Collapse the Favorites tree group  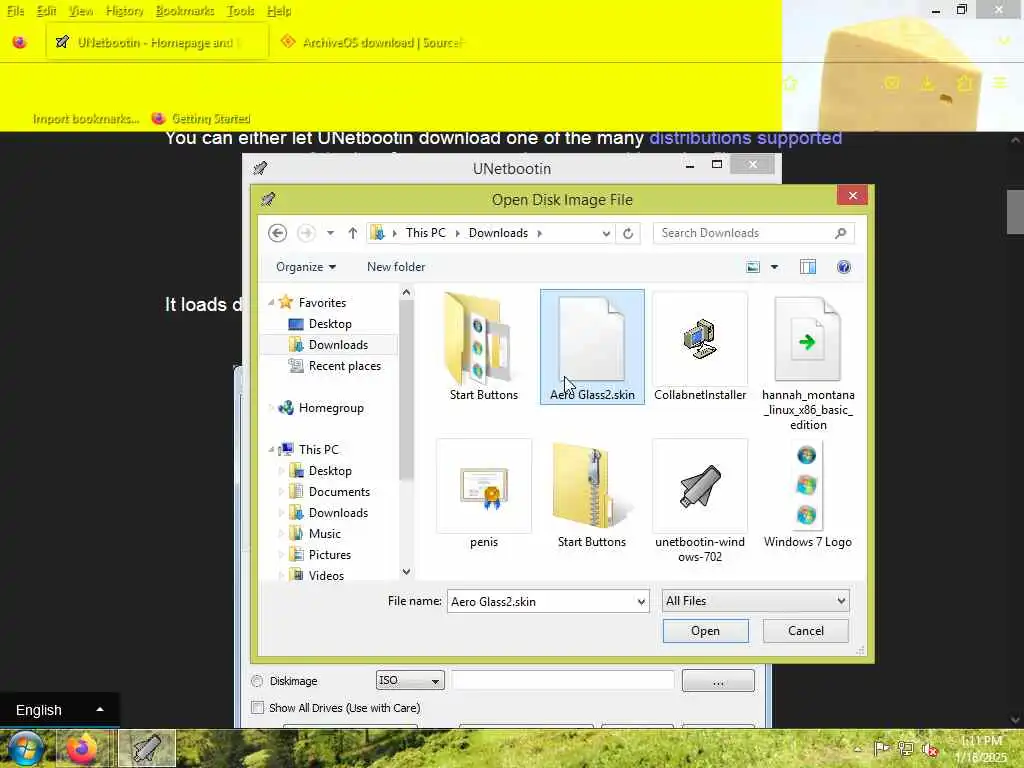[271, 302]
